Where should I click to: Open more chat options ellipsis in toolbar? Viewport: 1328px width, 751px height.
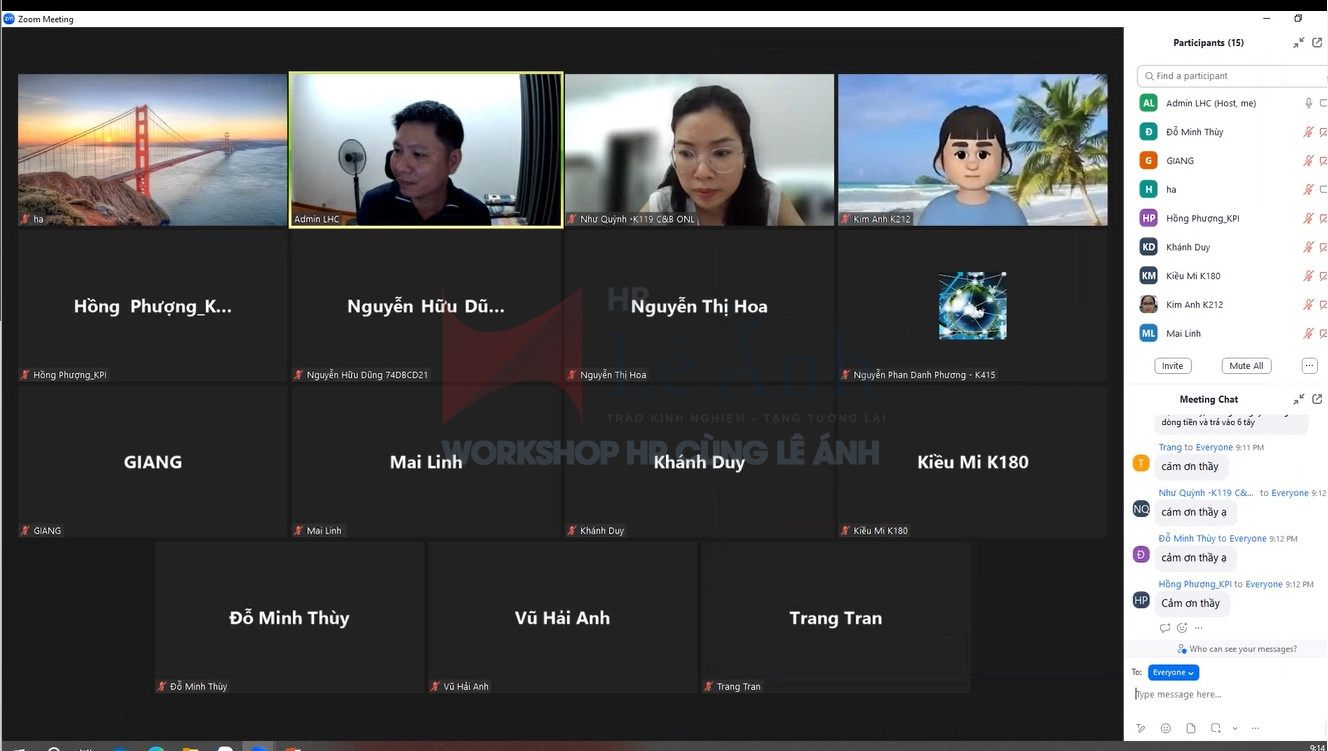[x=1255, y=728]
